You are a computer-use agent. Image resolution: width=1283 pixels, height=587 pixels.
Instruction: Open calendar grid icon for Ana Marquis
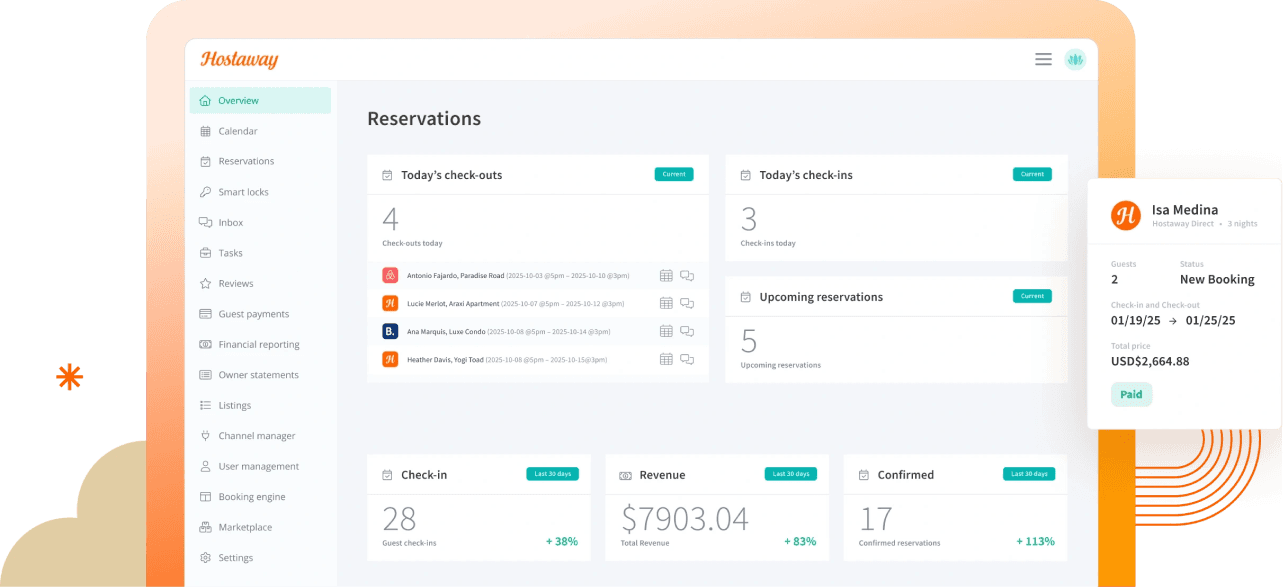pos(666,331)
